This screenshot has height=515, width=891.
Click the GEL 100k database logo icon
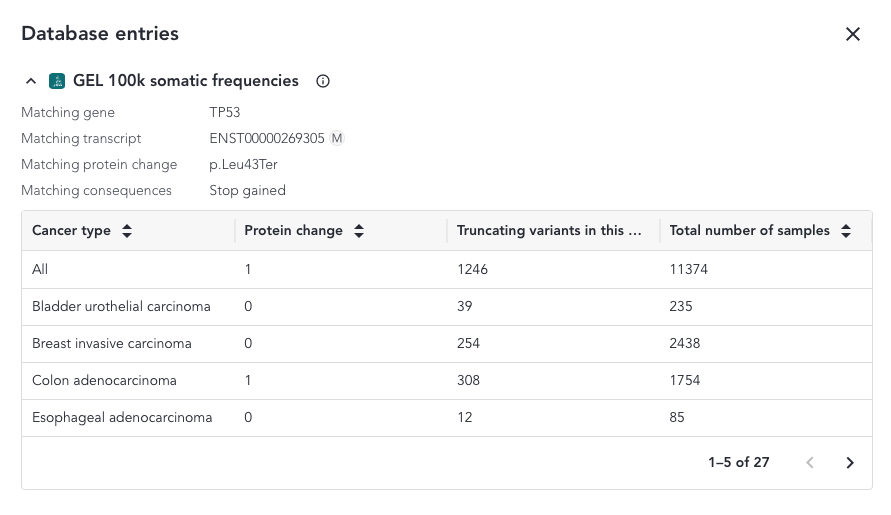pos(57,81)
